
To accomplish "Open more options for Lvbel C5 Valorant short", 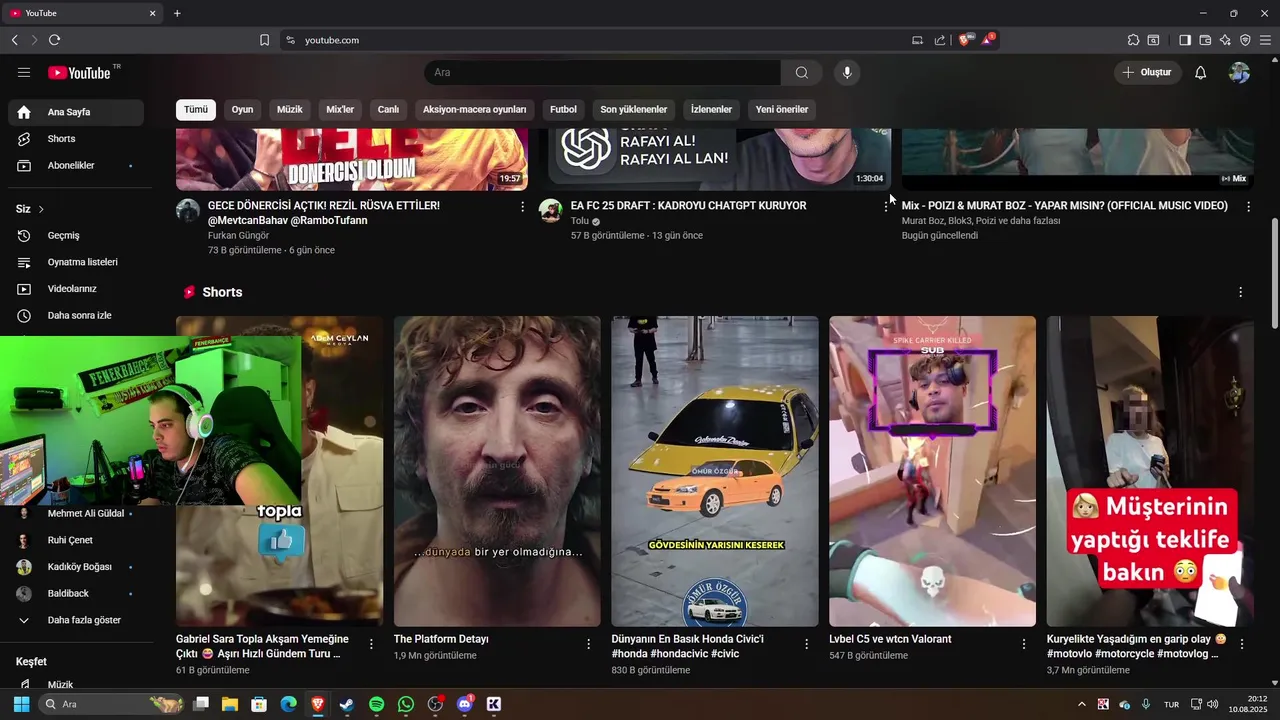I will pyautogui.click(x=1024, y=645).
